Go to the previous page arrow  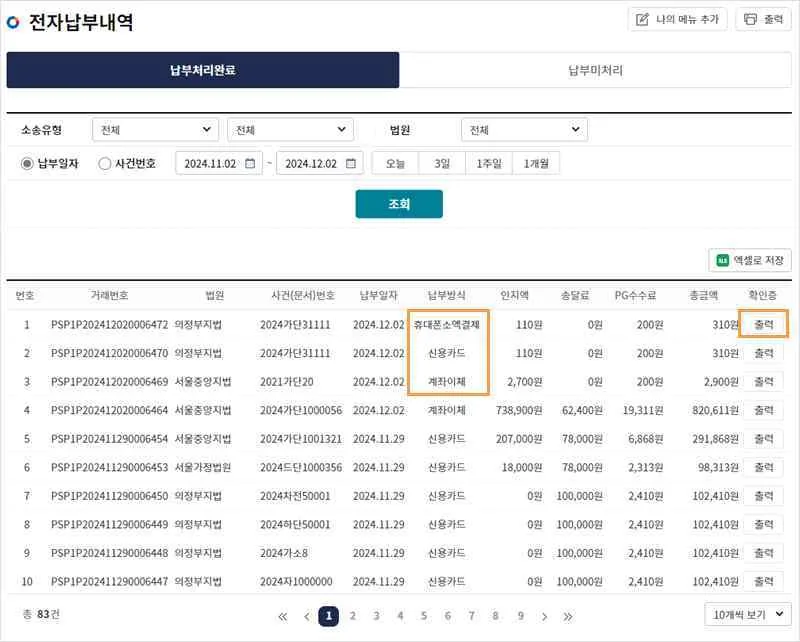(307, 616)
